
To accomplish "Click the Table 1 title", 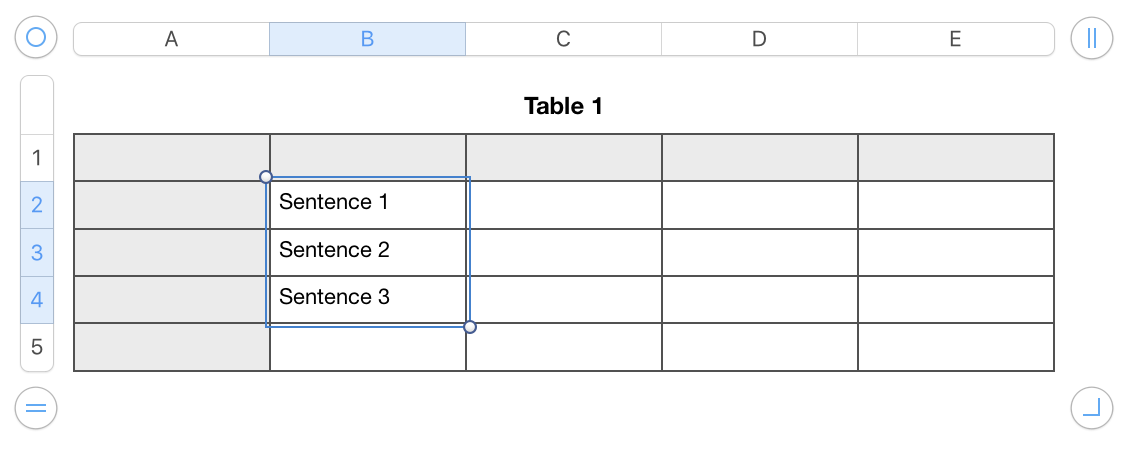I will (x=563, y=105).
